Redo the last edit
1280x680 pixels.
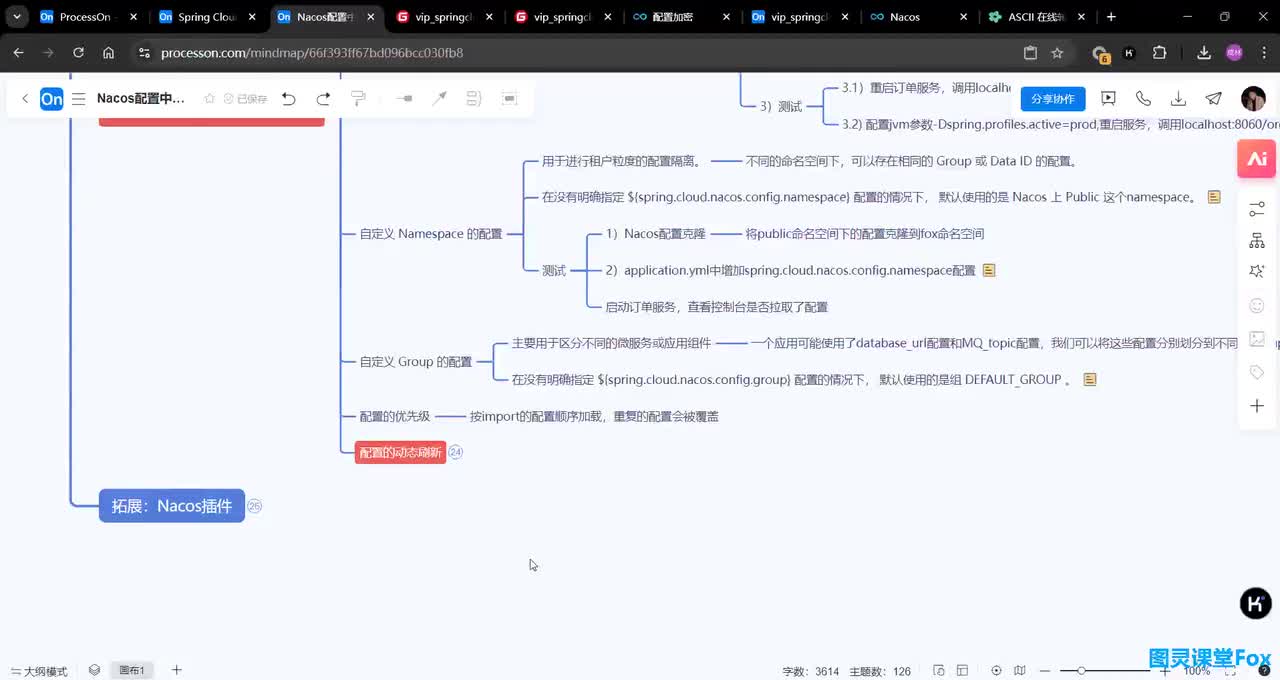pyautogui.click(x=323, y=98)
